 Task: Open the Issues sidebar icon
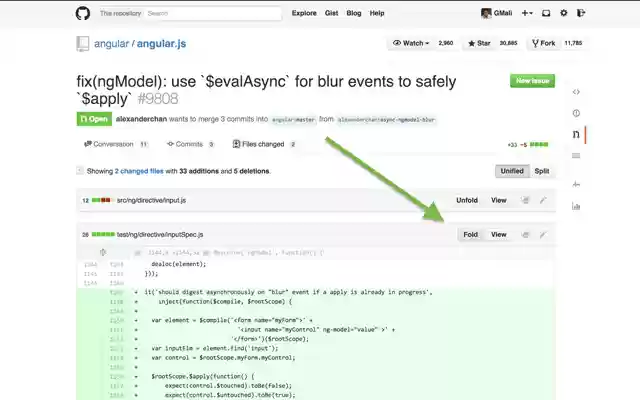point(576,113)
